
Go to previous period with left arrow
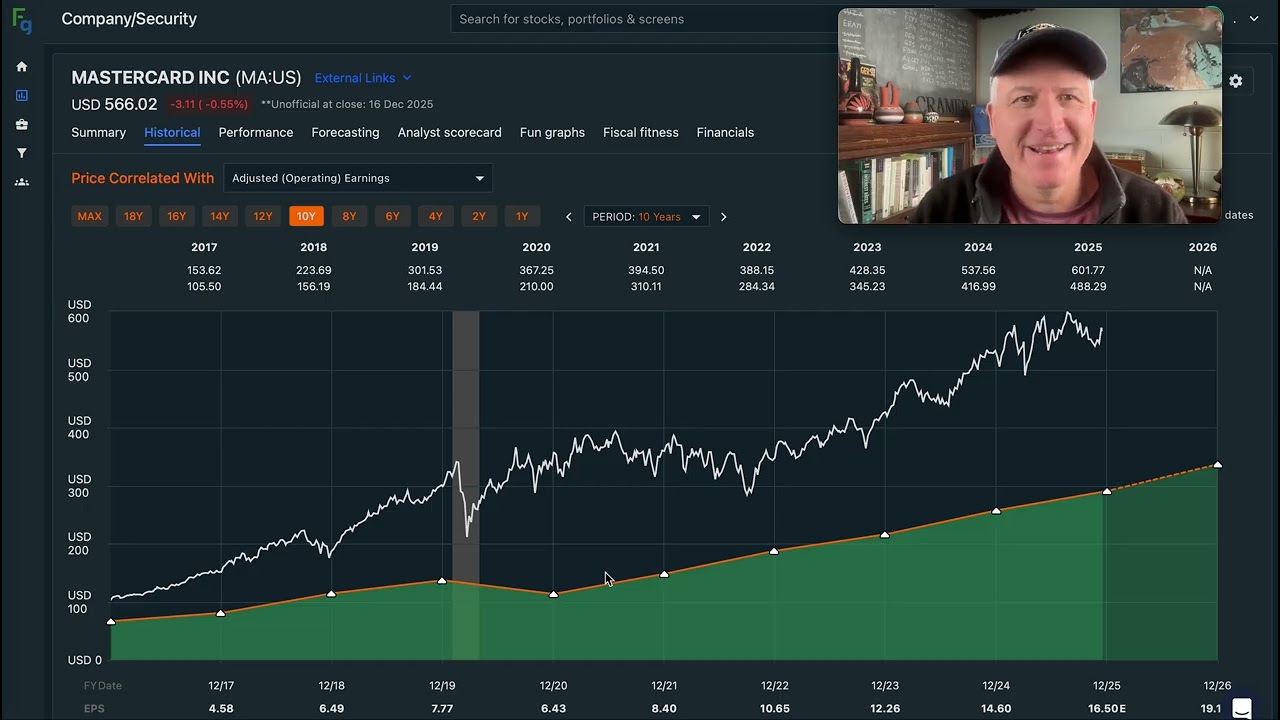click(x=569, y=217)
